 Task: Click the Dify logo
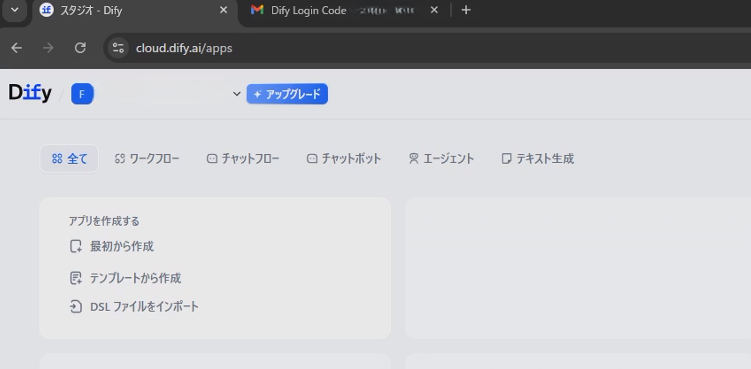click(x=30, y=93)
